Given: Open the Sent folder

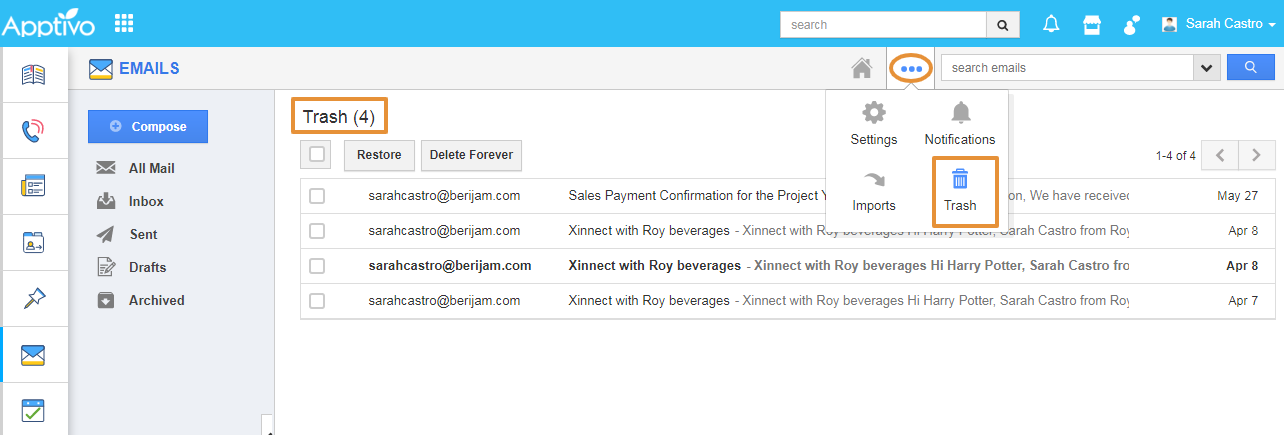Looking at the screenshot, I should pos(143,234).
